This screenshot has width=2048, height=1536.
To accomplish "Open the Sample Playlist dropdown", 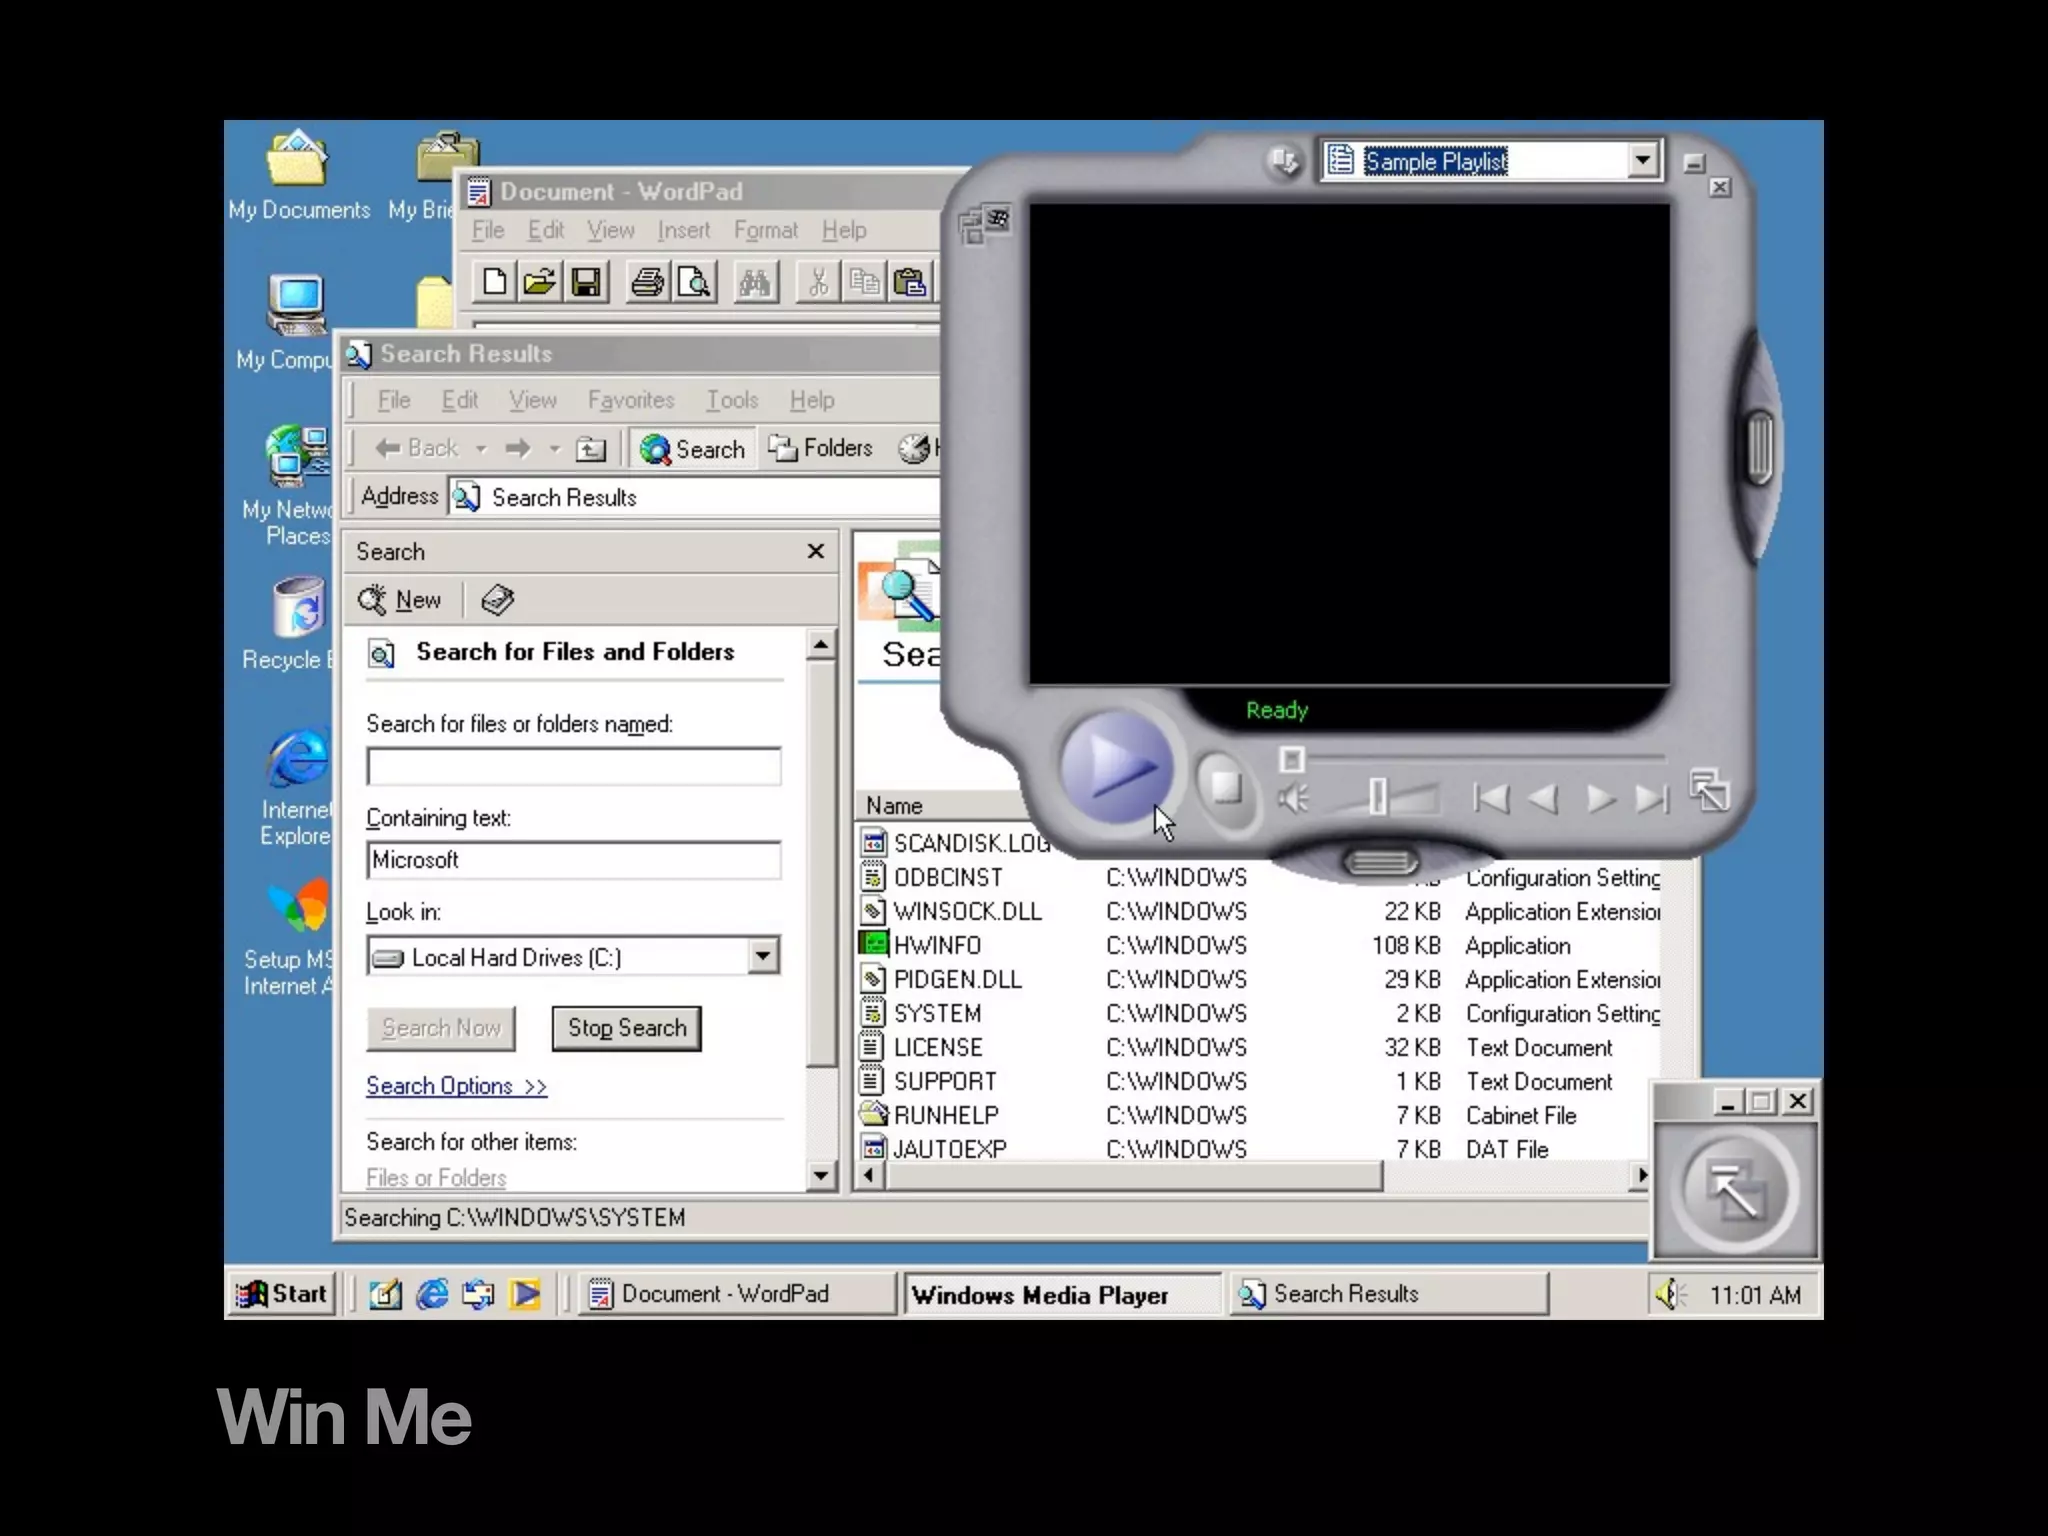I will pyautogui.click(x=1641, y=161).
